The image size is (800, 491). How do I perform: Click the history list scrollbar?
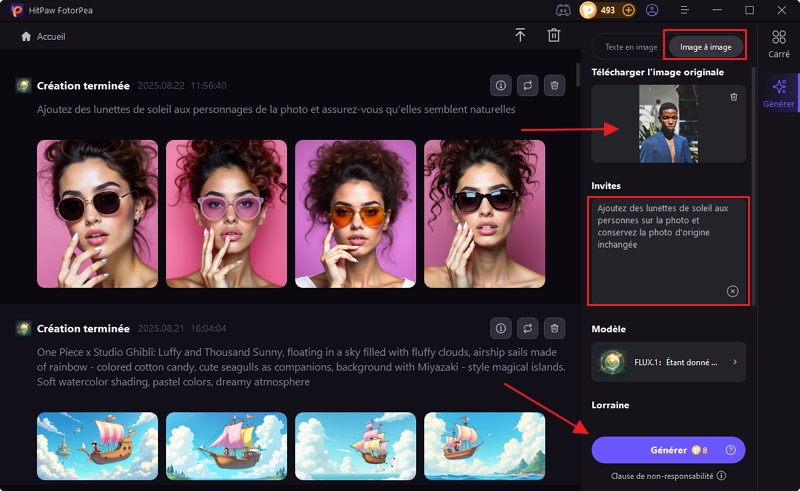[578, 75]
